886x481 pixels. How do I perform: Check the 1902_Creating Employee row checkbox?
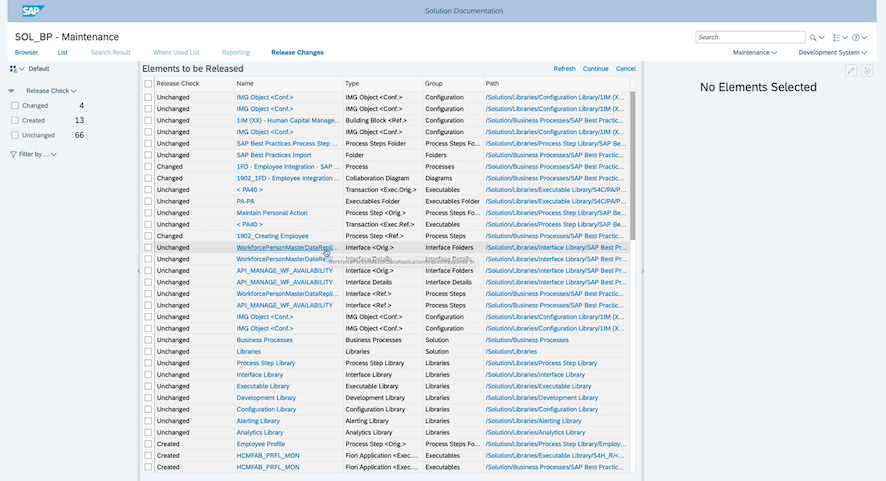click(148, 236)
